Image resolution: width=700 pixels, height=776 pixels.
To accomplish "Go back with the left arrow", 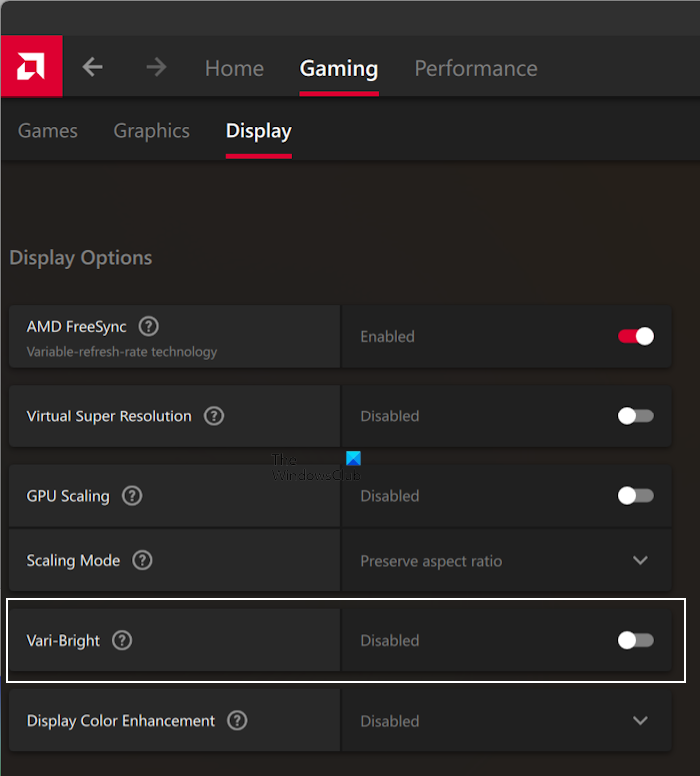I will click(92, 67).
